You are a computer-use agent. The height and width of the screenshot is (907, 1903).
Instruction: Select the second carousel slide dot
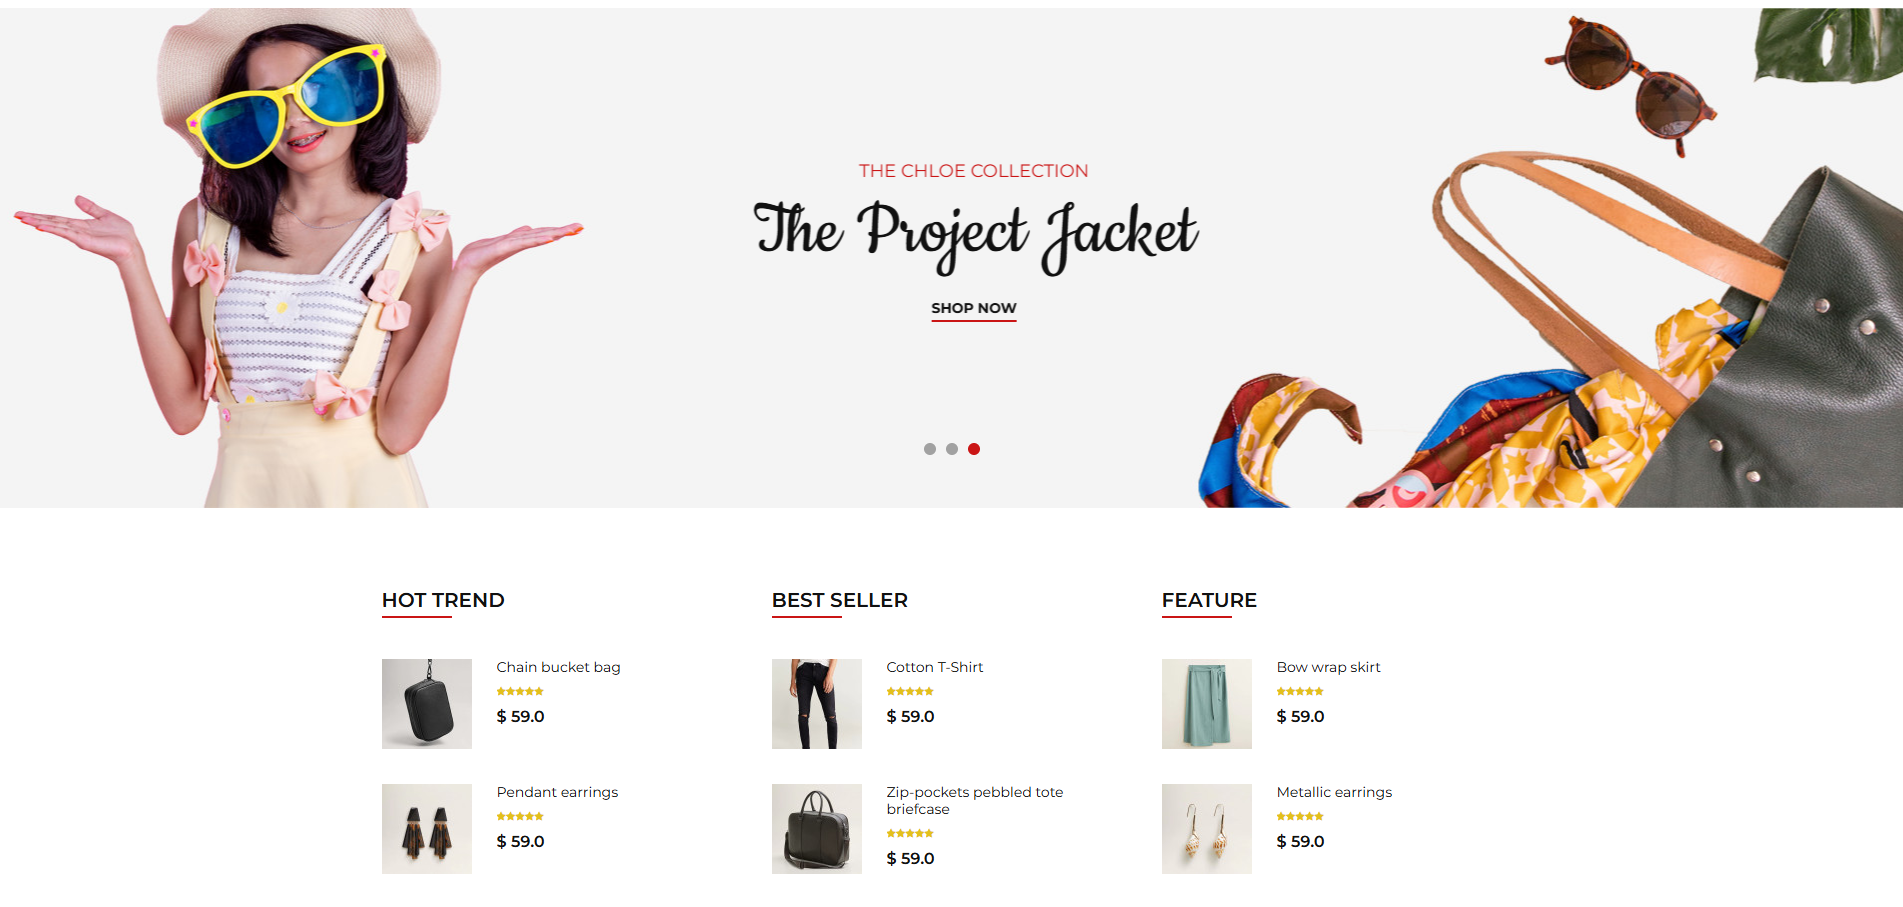click(952, 449)
